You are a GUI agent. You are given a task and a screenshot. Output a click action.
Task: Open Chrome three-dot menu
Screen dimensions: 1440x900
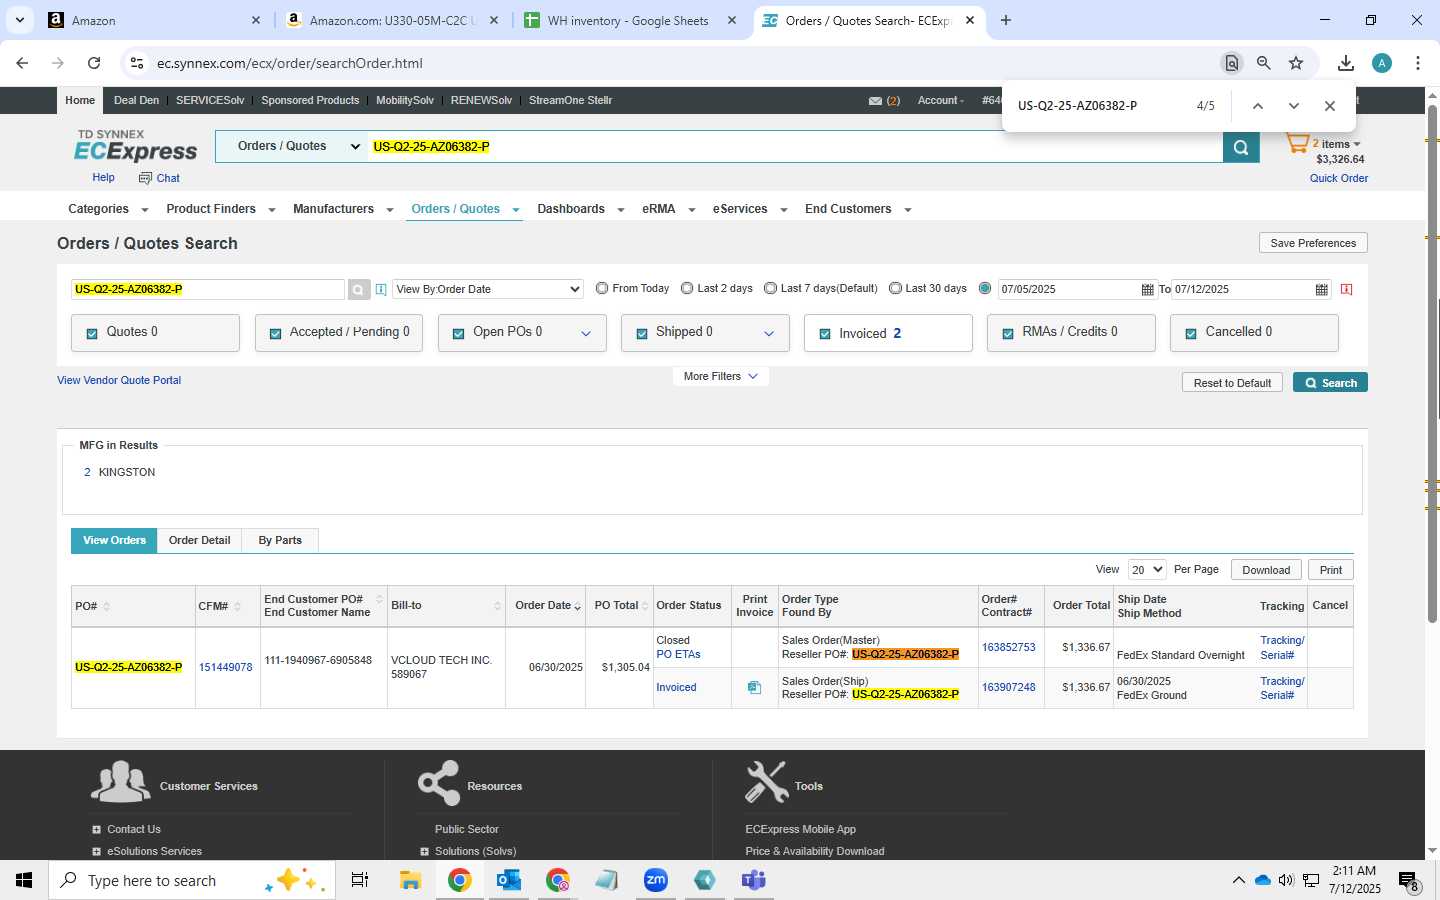(x=1418, y=63)
